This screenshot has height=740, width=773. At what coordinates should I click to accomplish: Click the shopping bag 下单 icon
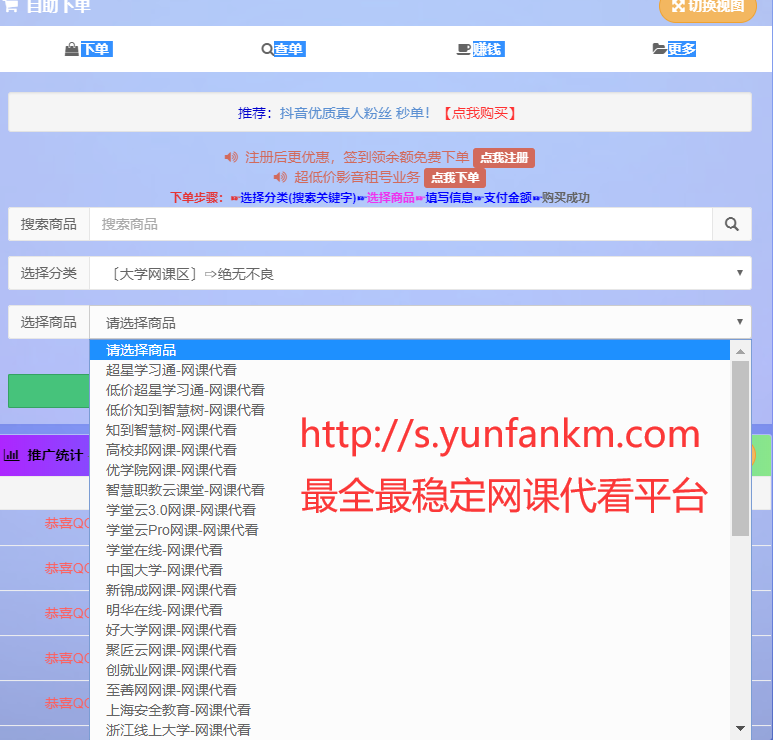pos(71,49)
